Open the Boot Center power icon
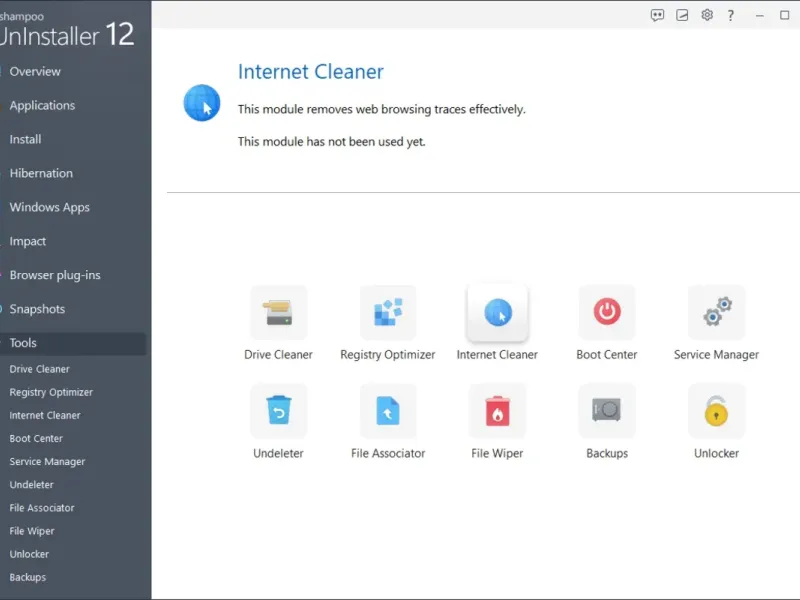Viewport: 800px width, 600px height. click(x=607, y=312)
